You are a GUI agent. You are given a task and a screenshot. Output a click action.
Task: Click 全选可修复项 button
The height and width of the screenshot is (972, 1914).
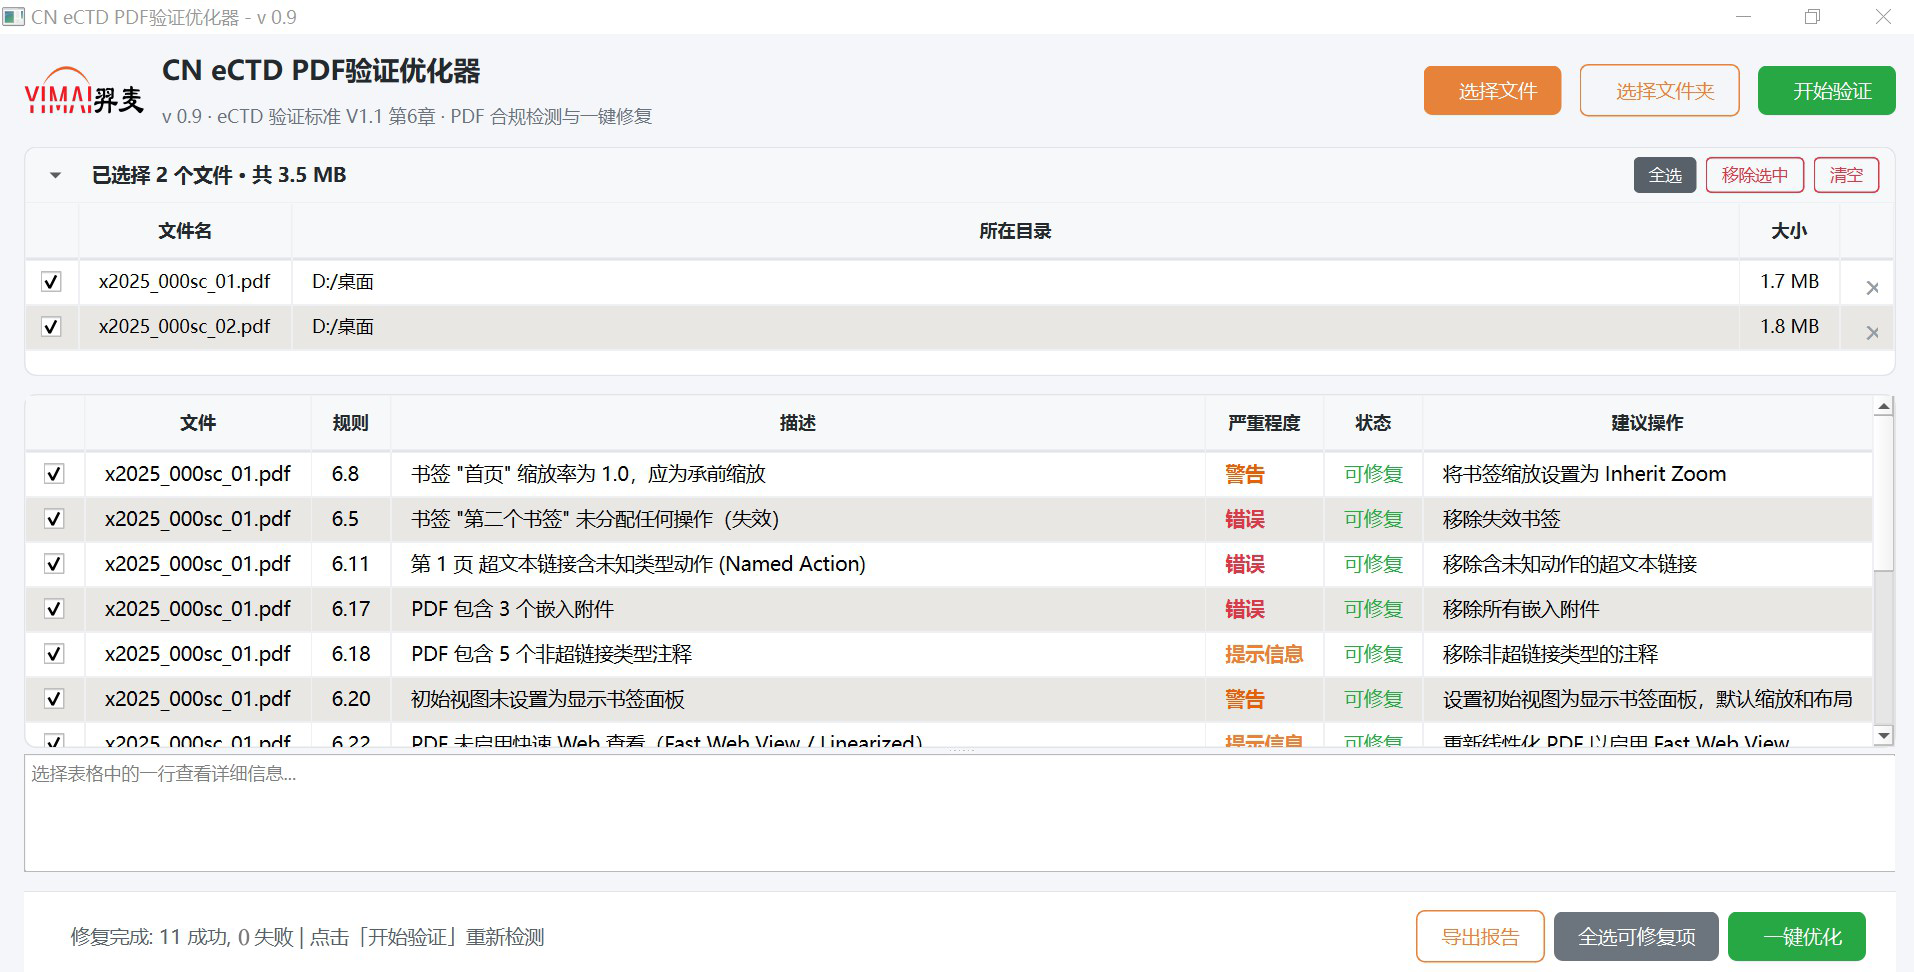tap(1636, 937)
